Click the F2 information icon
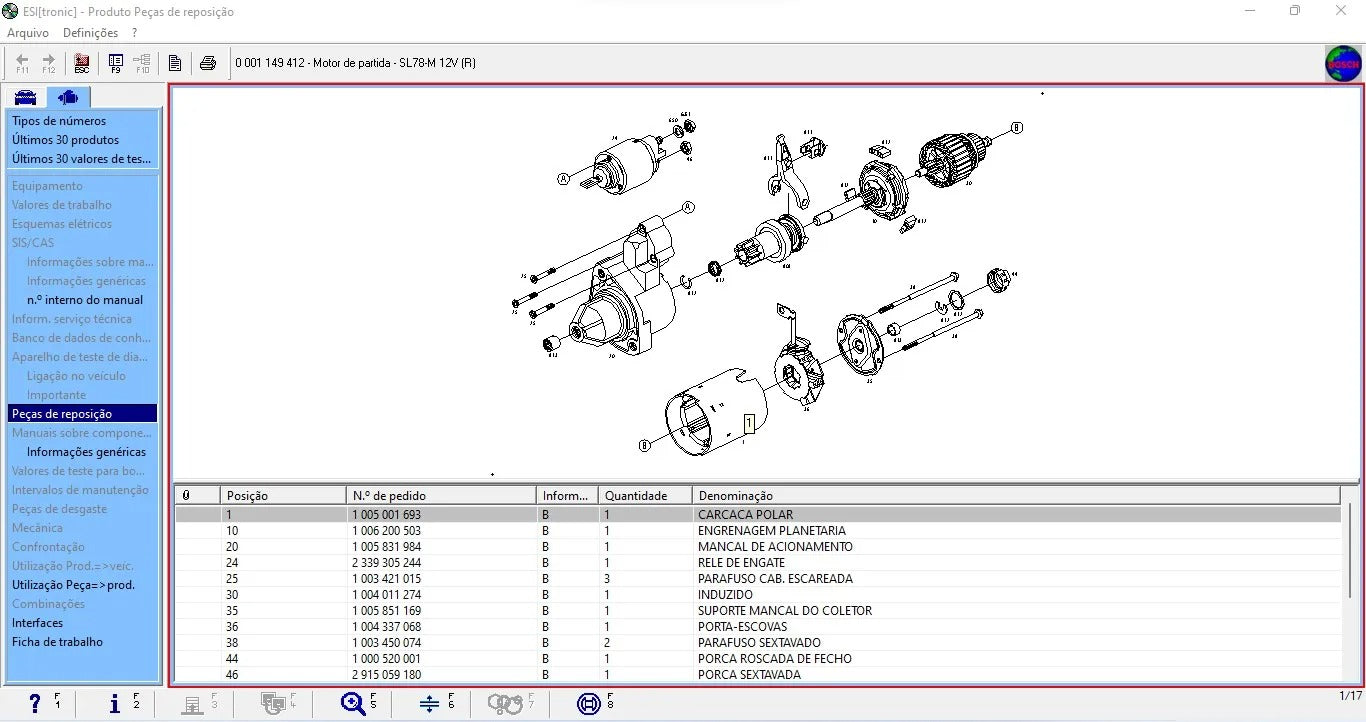 click(x=114, y=703)
